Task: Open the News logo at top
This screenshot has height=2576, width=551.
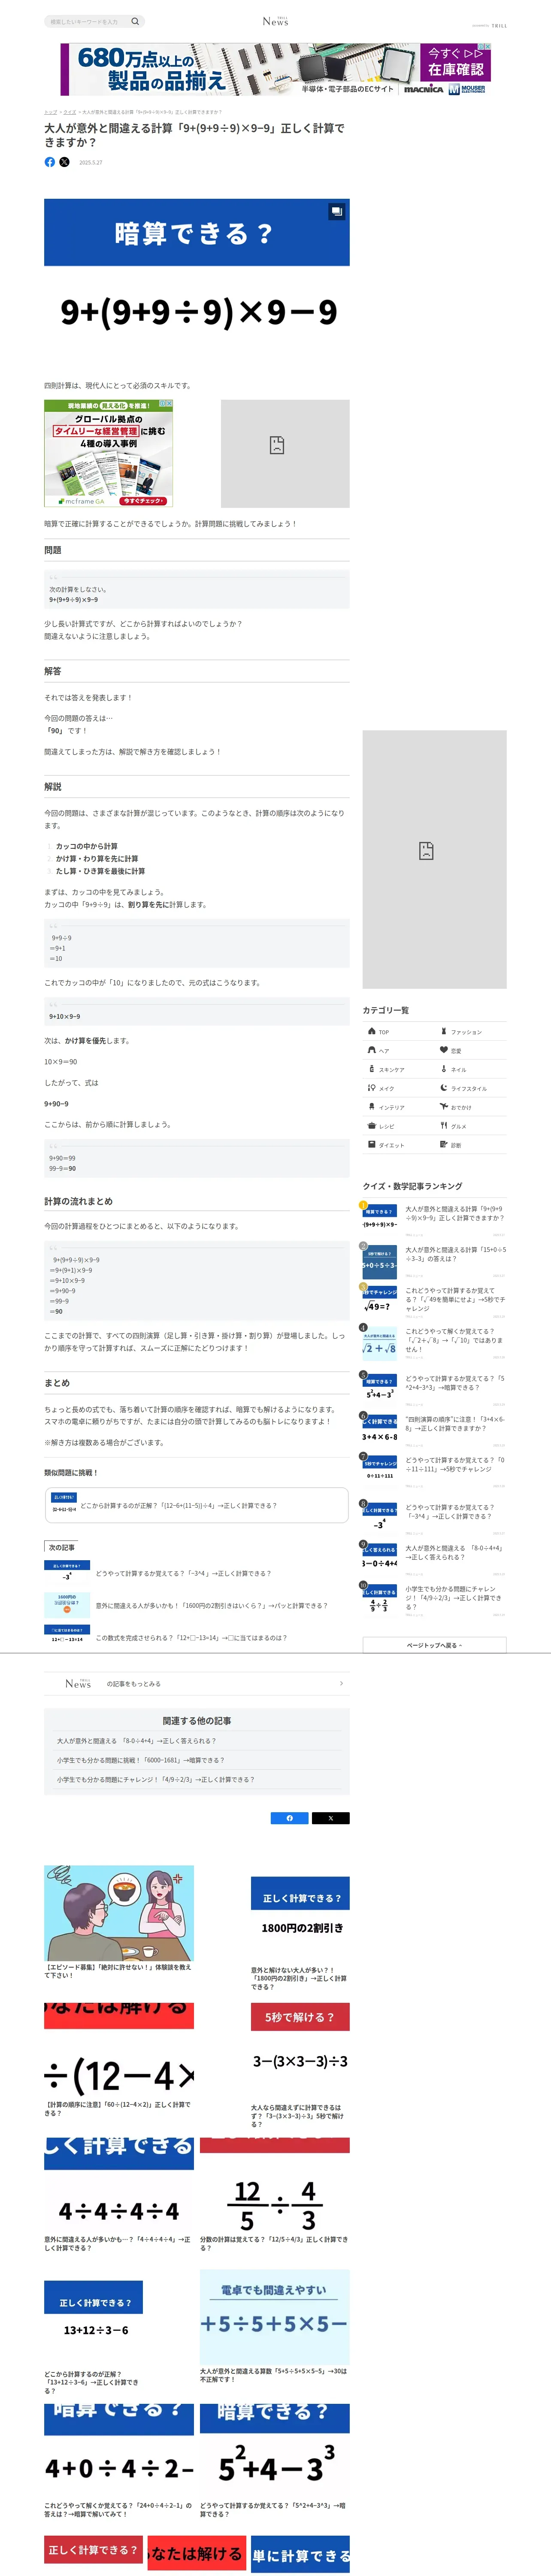Action: pyautogui.click(x=275, y=21)
